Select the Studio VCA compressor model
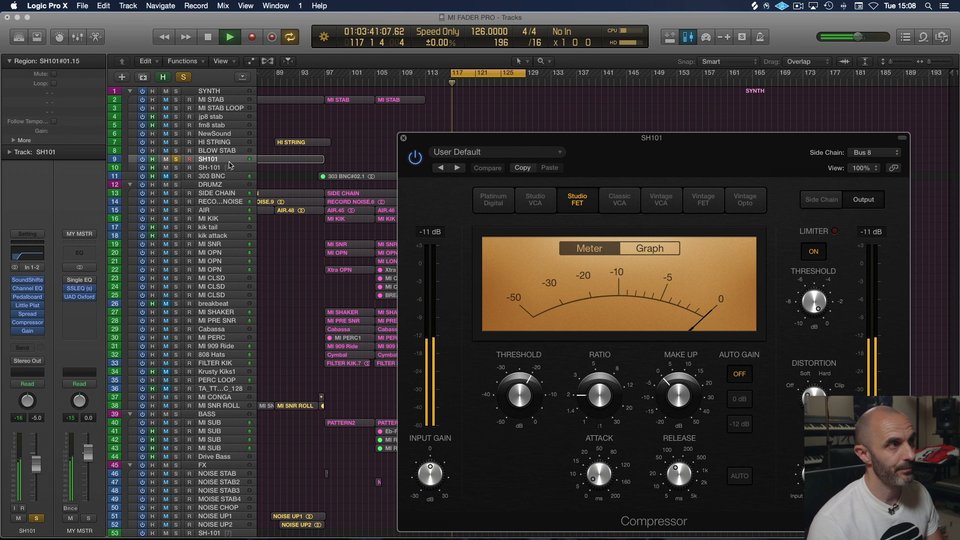 pyautogui.click(x=535, y=200)
